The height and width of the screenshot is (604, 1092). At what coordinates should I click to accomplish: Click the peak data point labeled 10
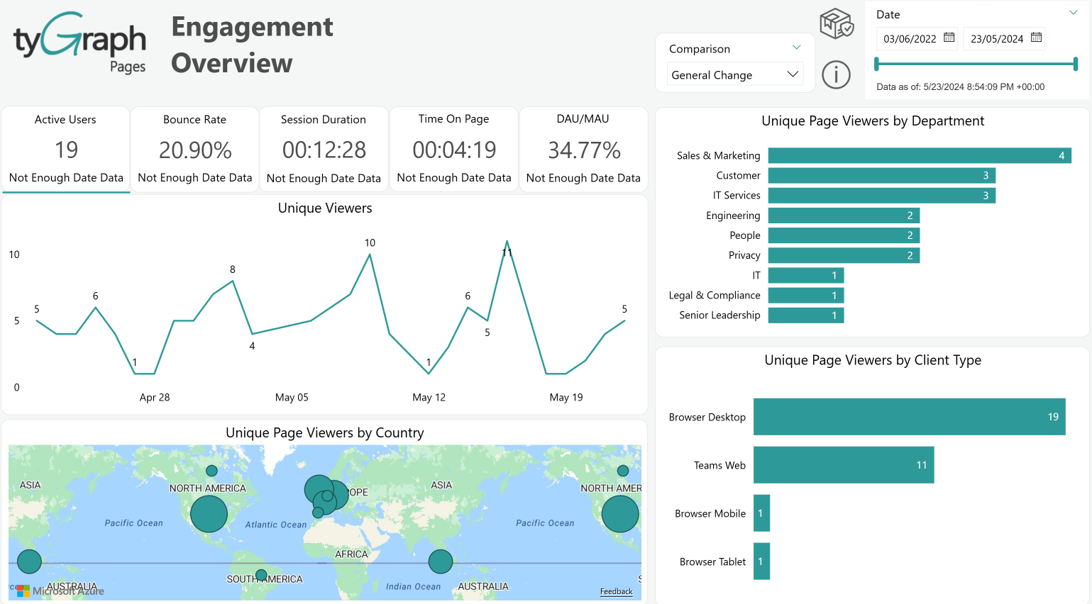pyautogui.click(x=370, y=254)
